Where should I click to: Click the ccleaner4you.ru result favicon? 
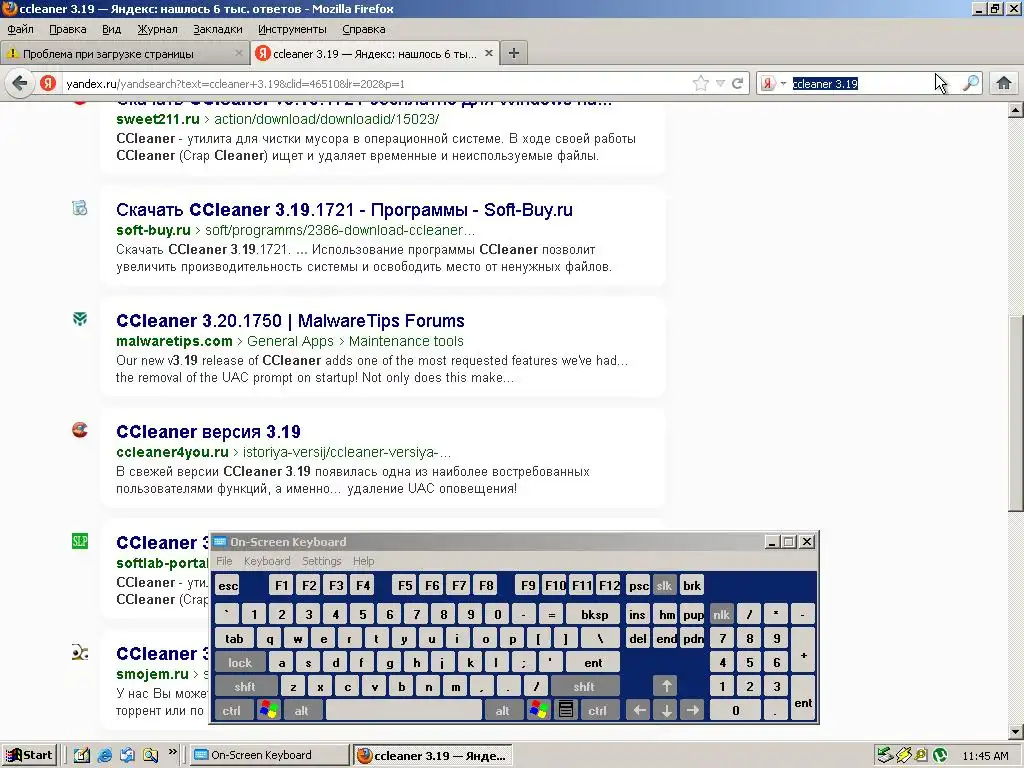(80, 430)
